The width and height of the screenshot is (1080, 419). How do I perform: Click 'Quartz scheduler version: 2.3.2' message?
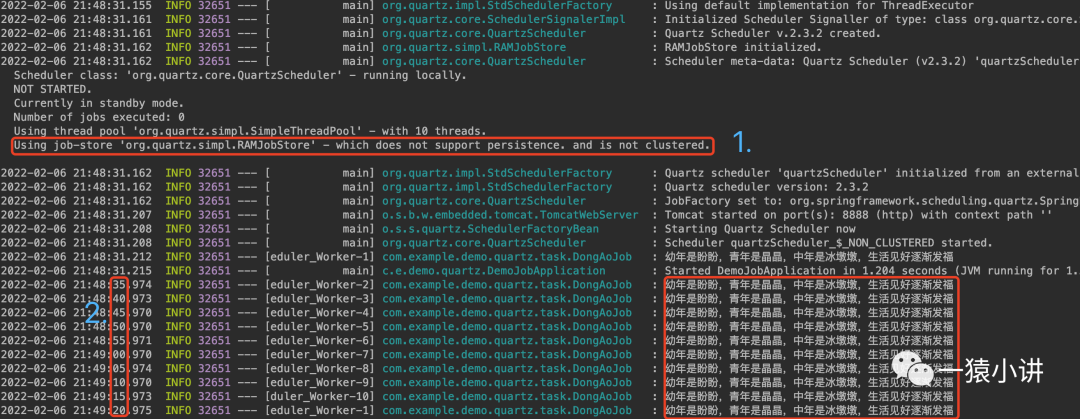click(766, 187)
